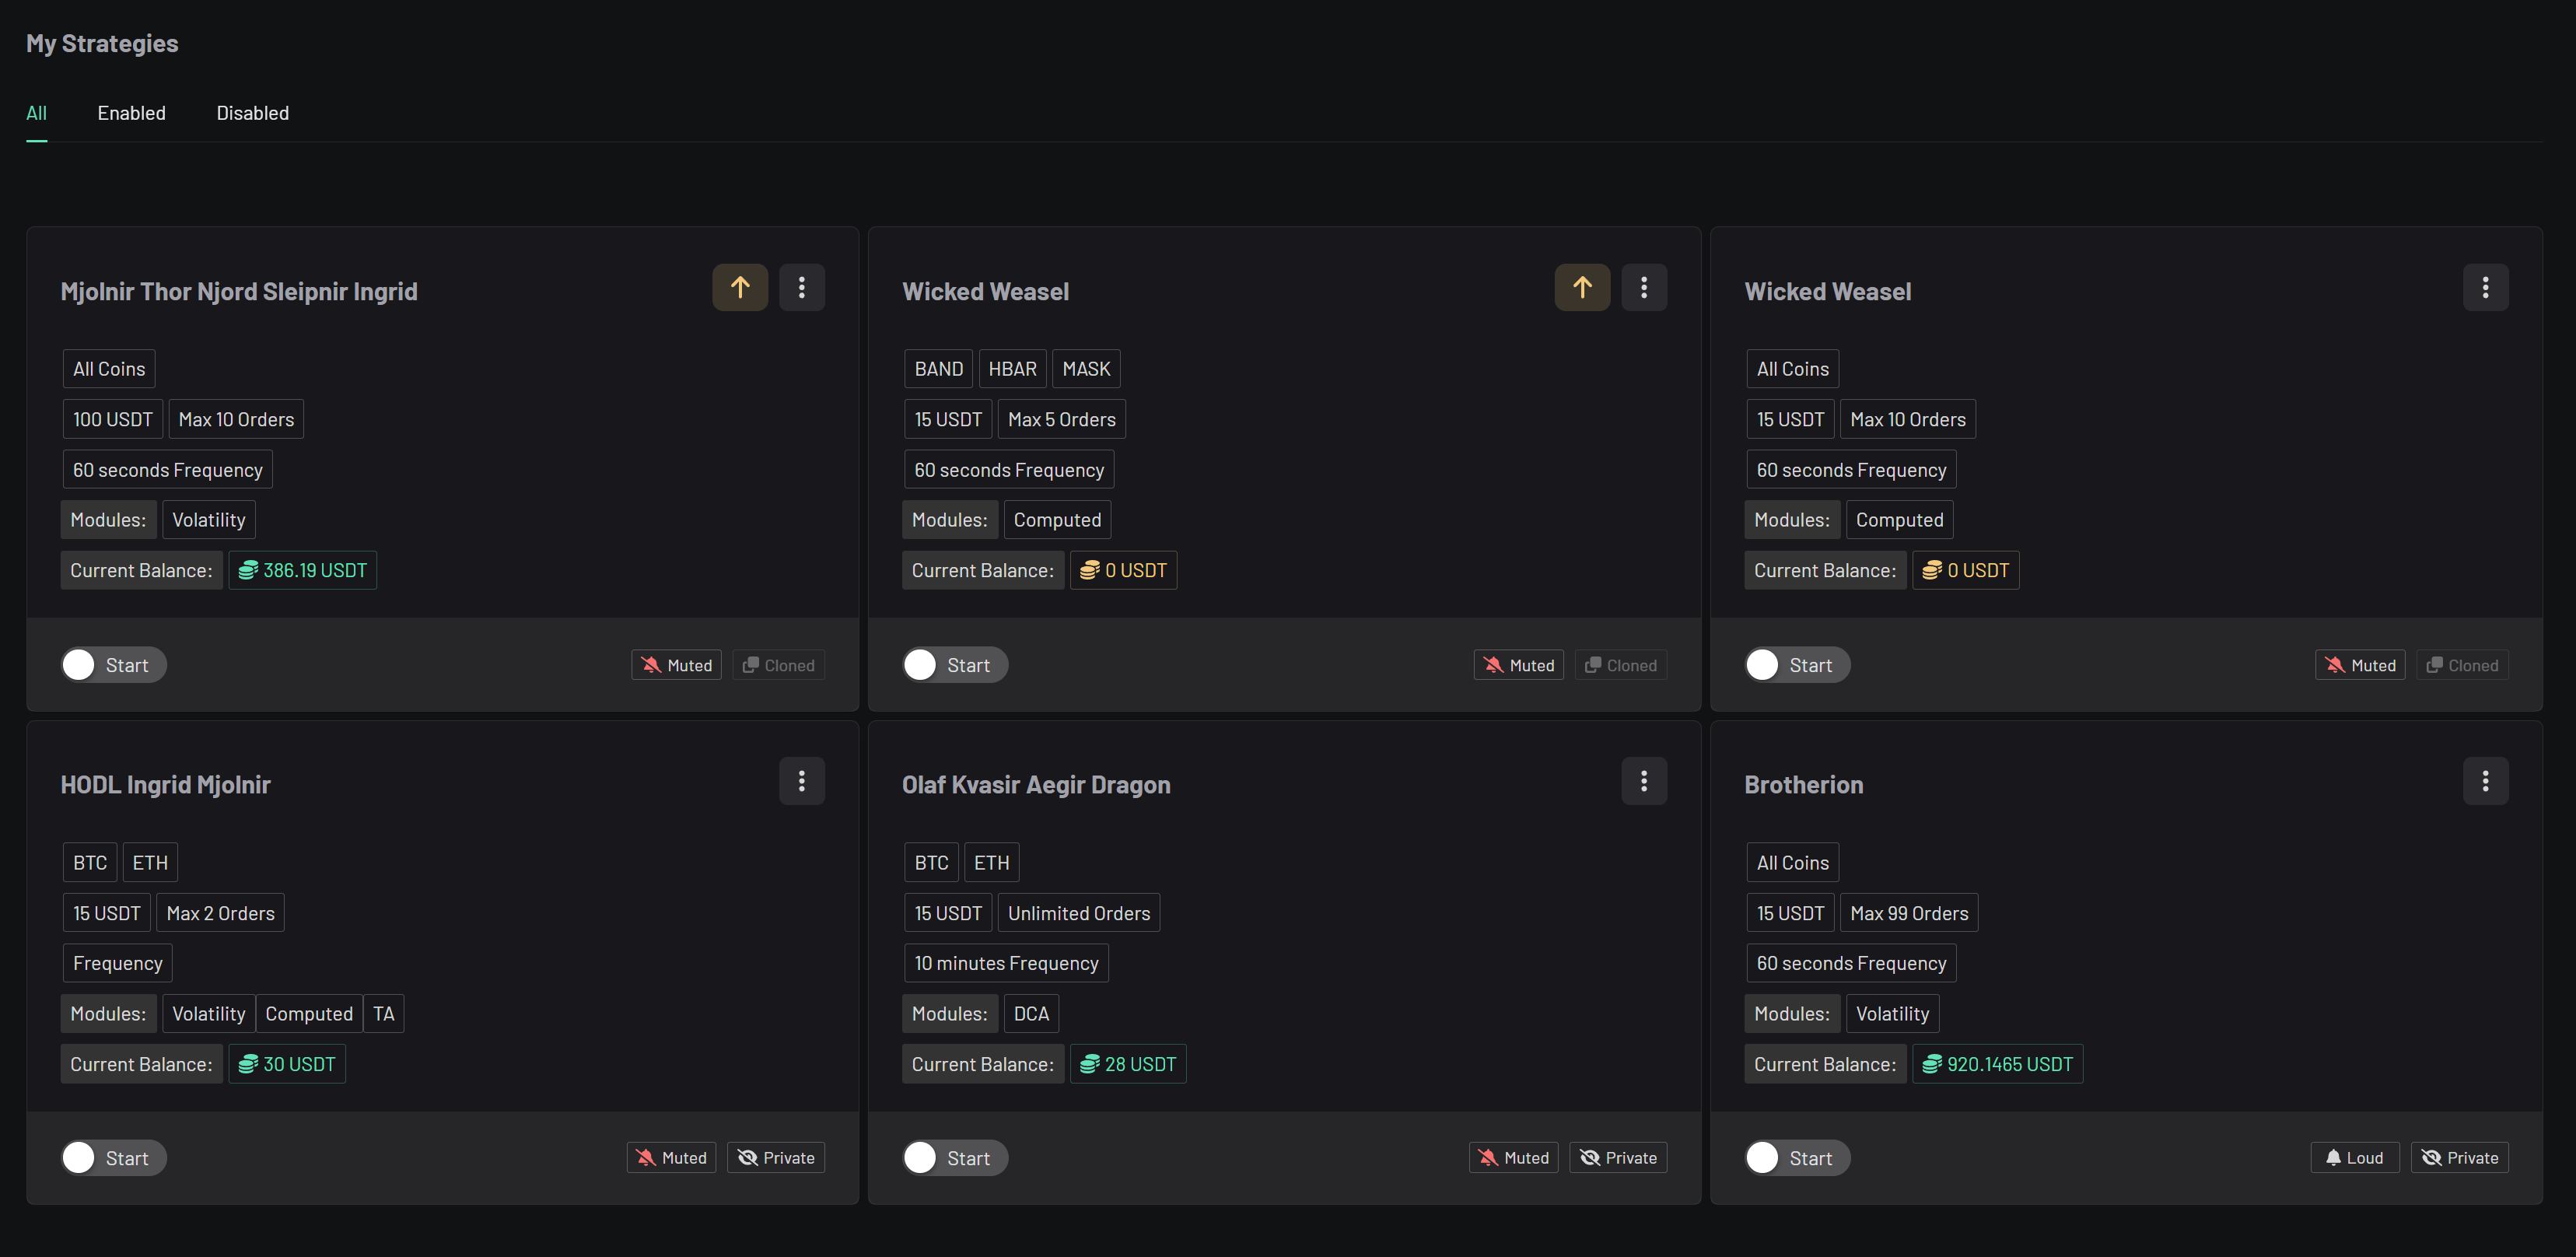Viewport: 2576px width, 1257px height.
Task: Click the upgrade arrow on first Wicked Weasel
Action: coord(1581,288)
